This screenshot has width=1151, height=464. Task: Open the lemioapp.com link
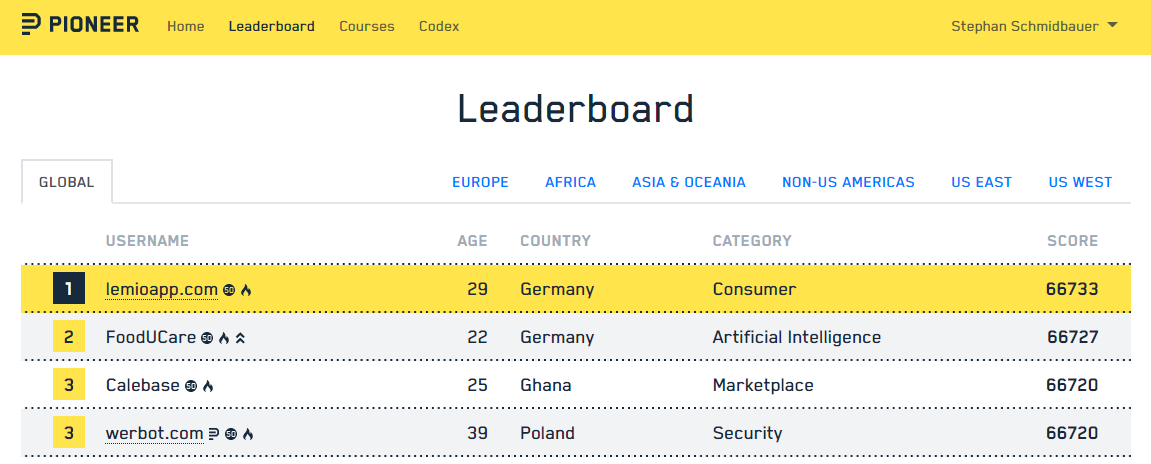(161, 289)
